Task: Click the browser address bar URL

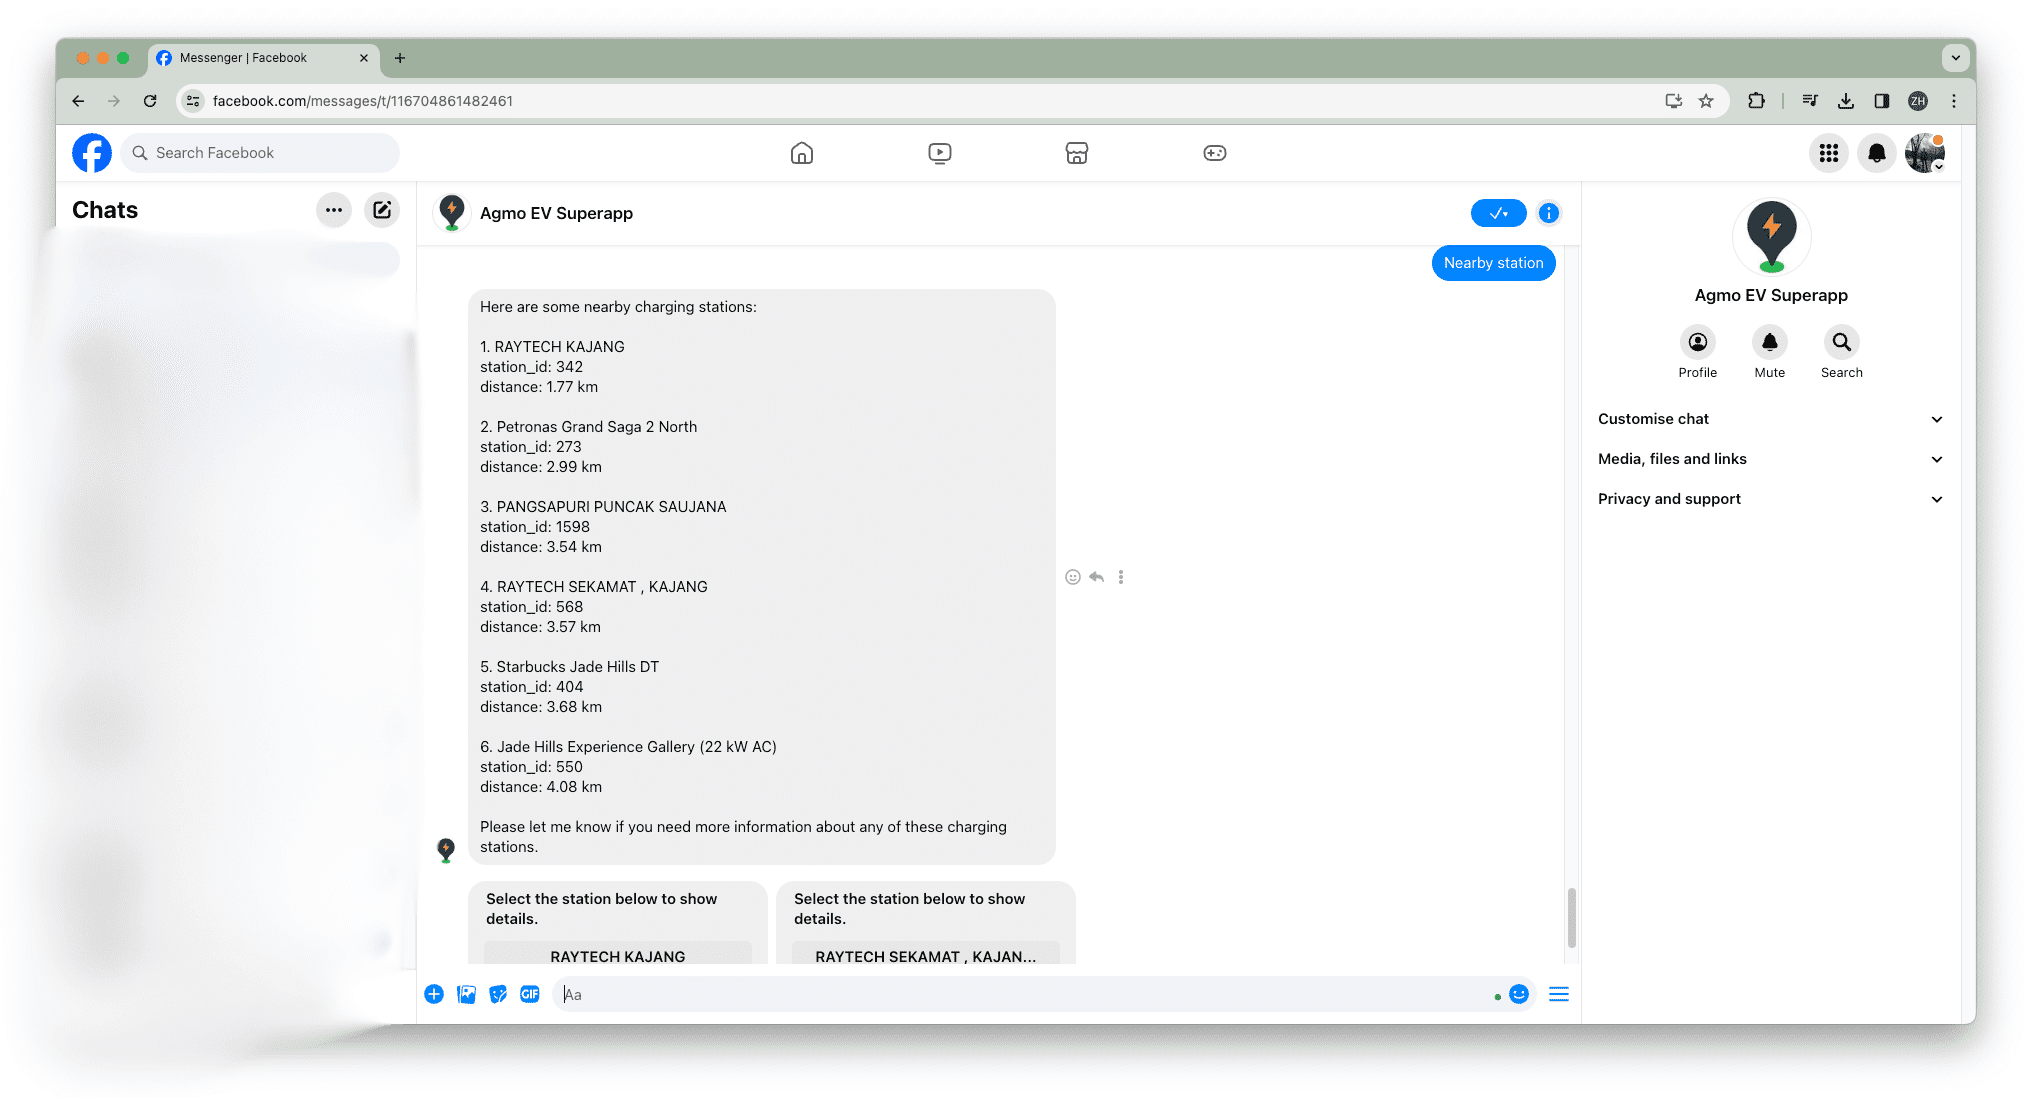Action: pyautogui.click(x=363, y=101)
